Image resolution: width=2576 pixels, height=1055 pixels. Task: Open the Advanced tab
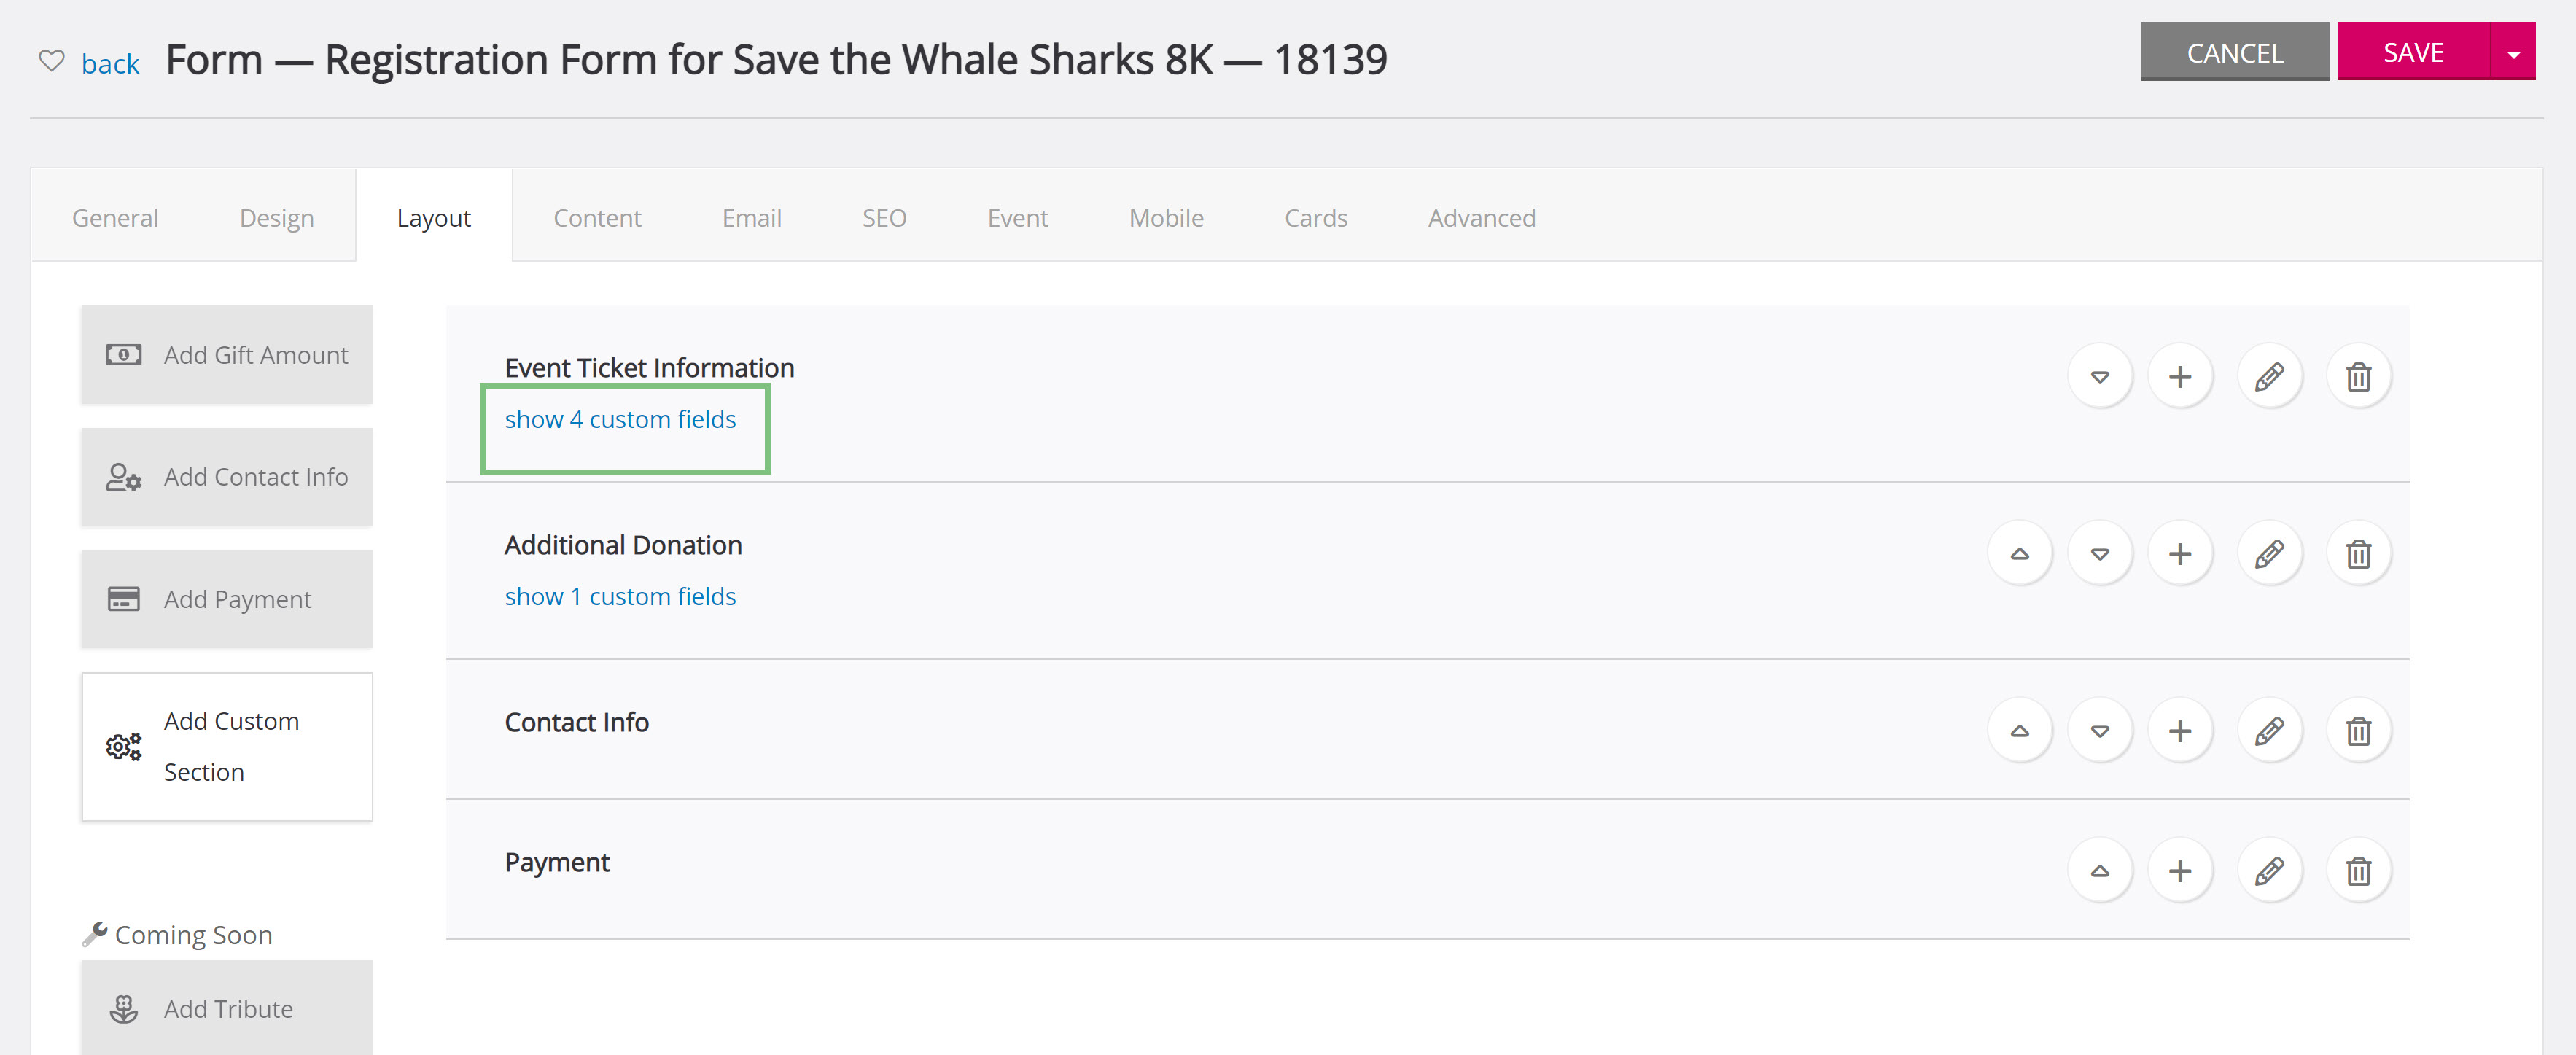tap(1481, 218)
